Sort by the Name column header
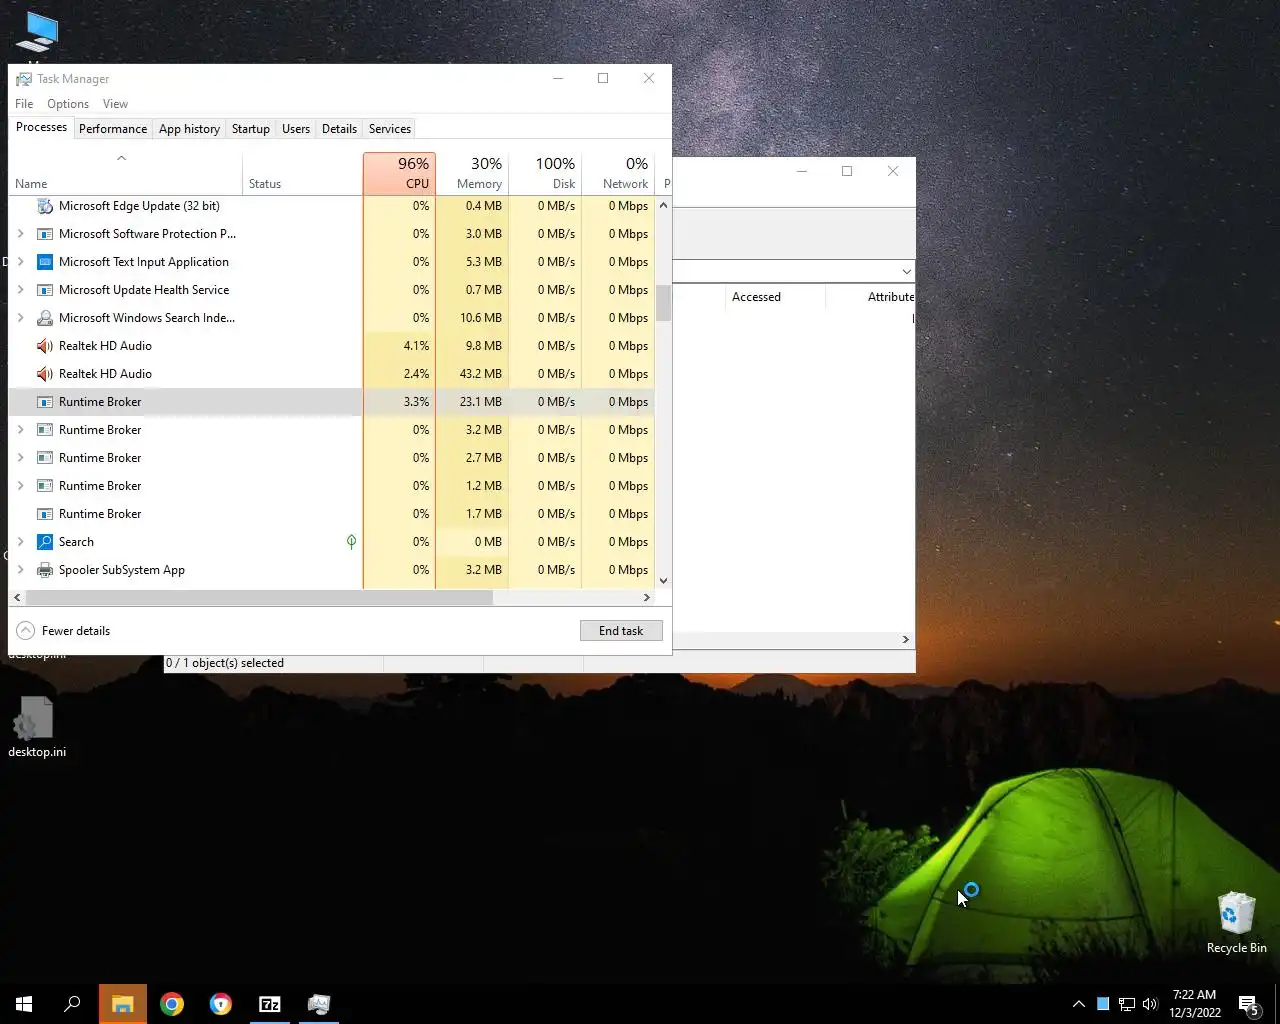This screenshot has height=1024, width=1280. (125, 173)
